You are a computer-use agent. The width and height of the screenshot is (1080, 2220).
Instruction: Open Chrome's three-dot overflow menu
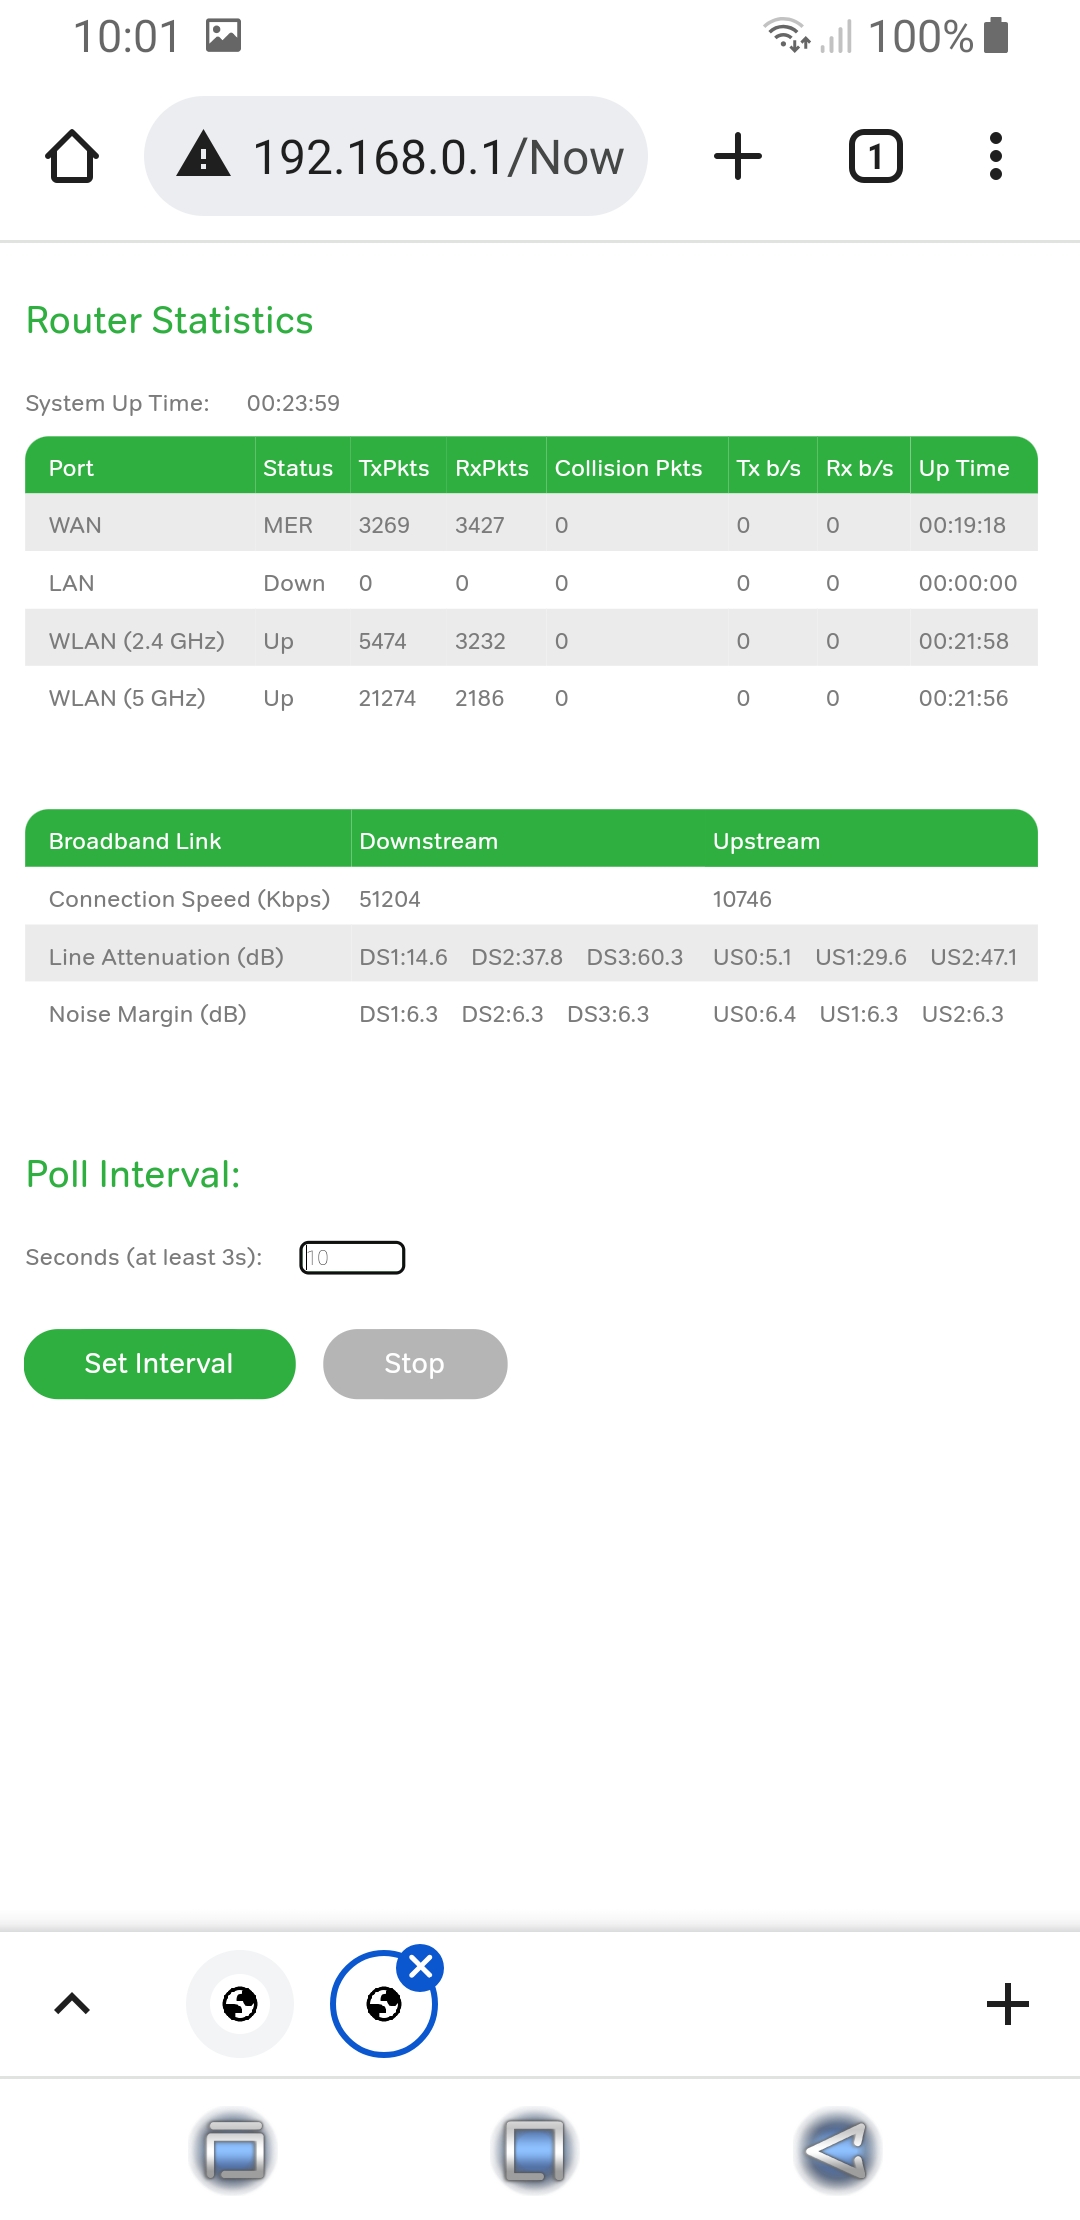[997, 156]
